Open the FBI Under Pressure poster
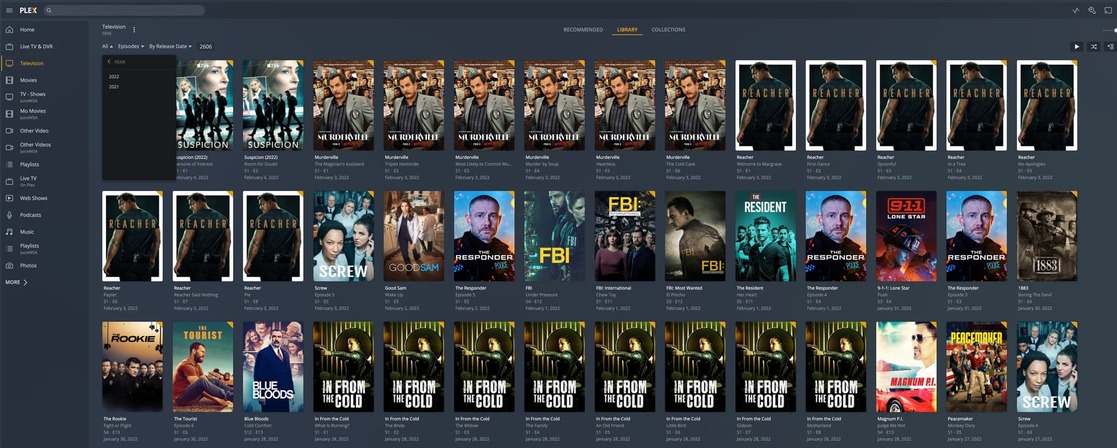 coord(555,236)
